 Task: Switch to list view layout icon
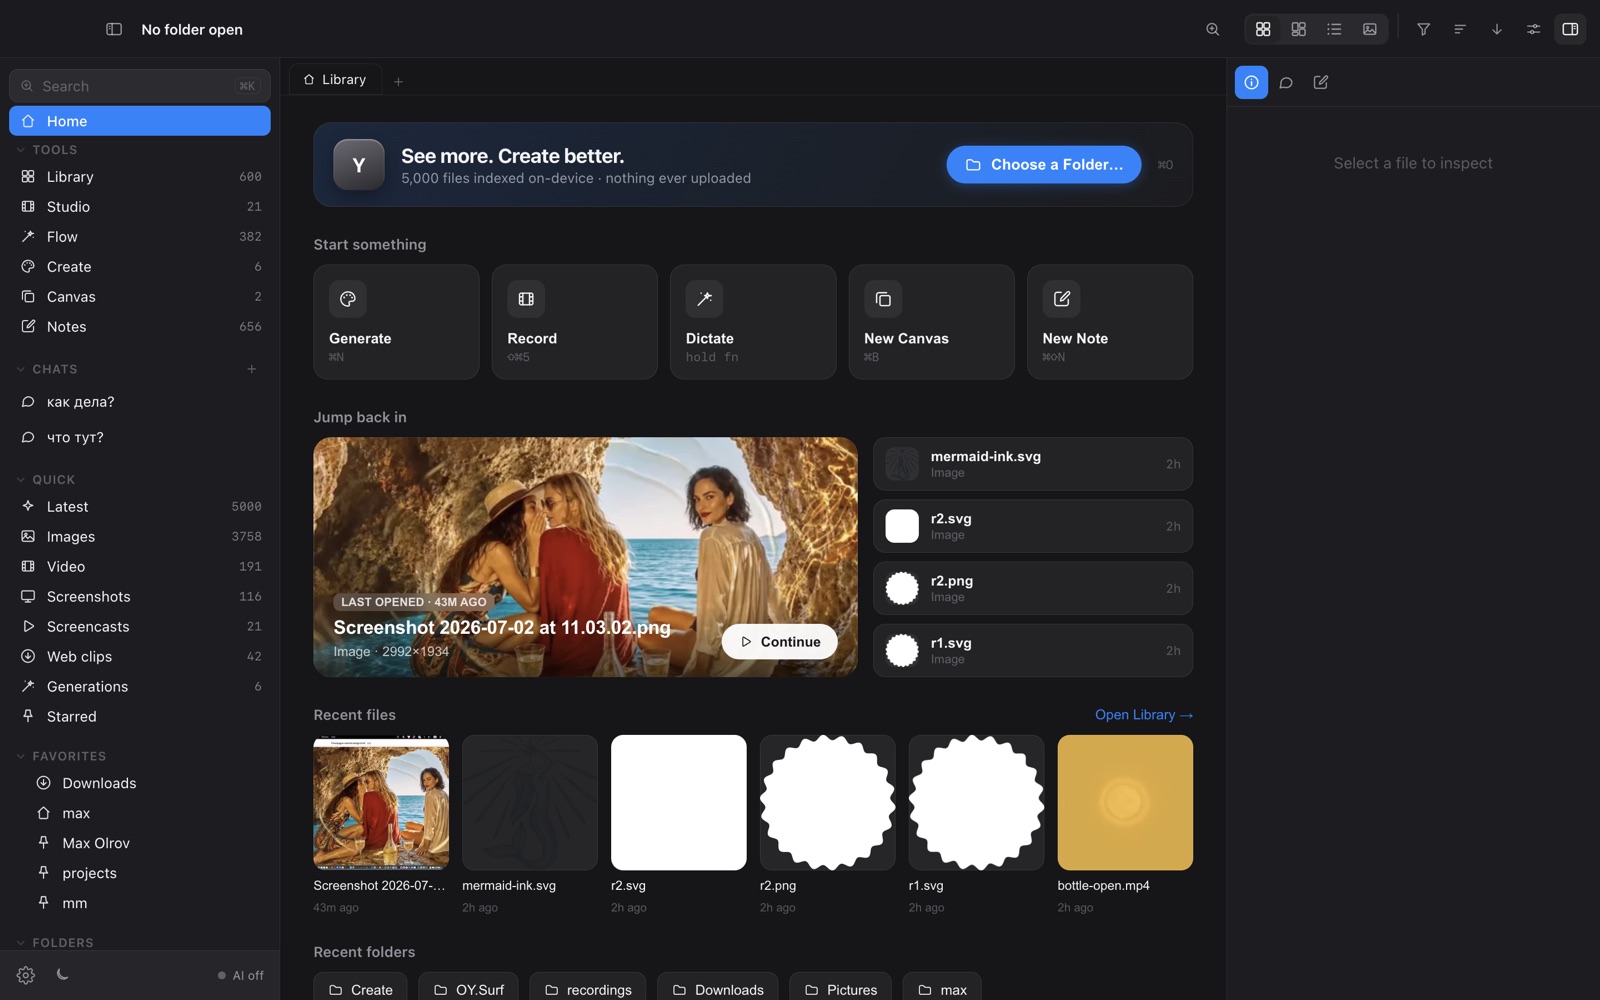(x=1334, y=29)
